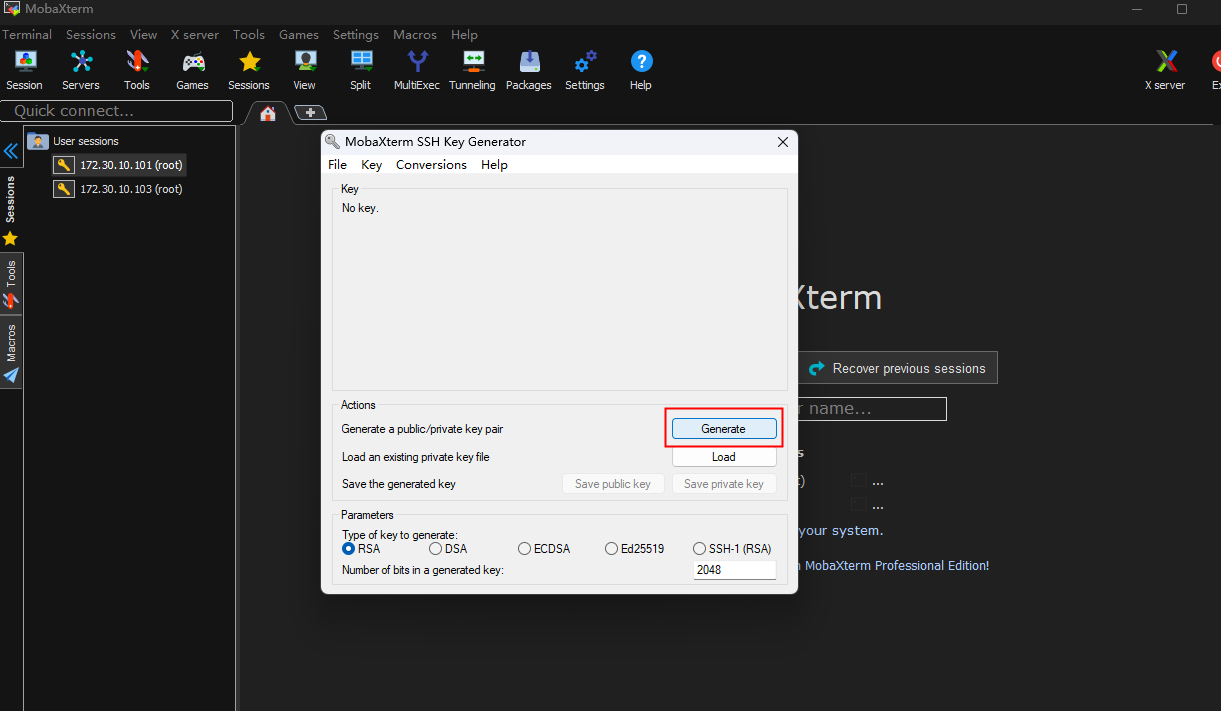
Task: Open the Terminal menu
Action: click(x=27, y=34)
